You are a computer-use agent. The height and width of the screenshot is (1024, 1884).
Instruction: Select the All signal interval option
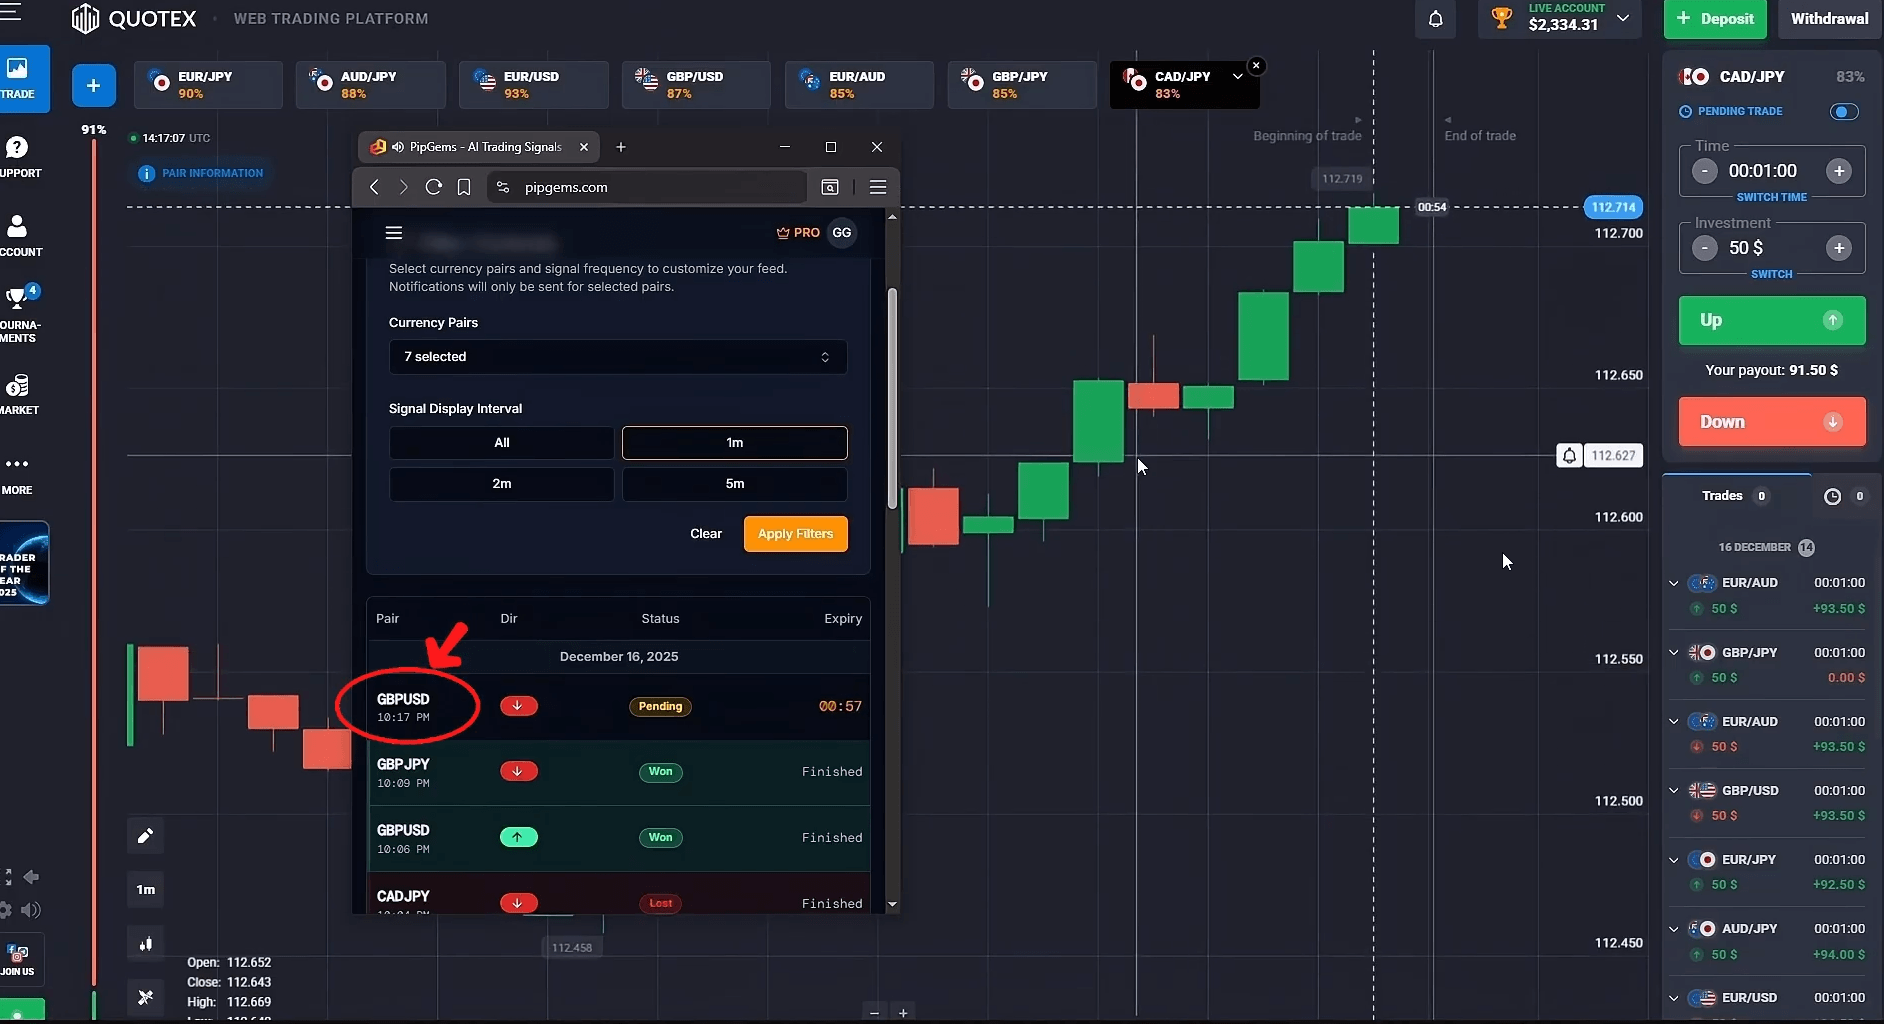click(502, 443)
